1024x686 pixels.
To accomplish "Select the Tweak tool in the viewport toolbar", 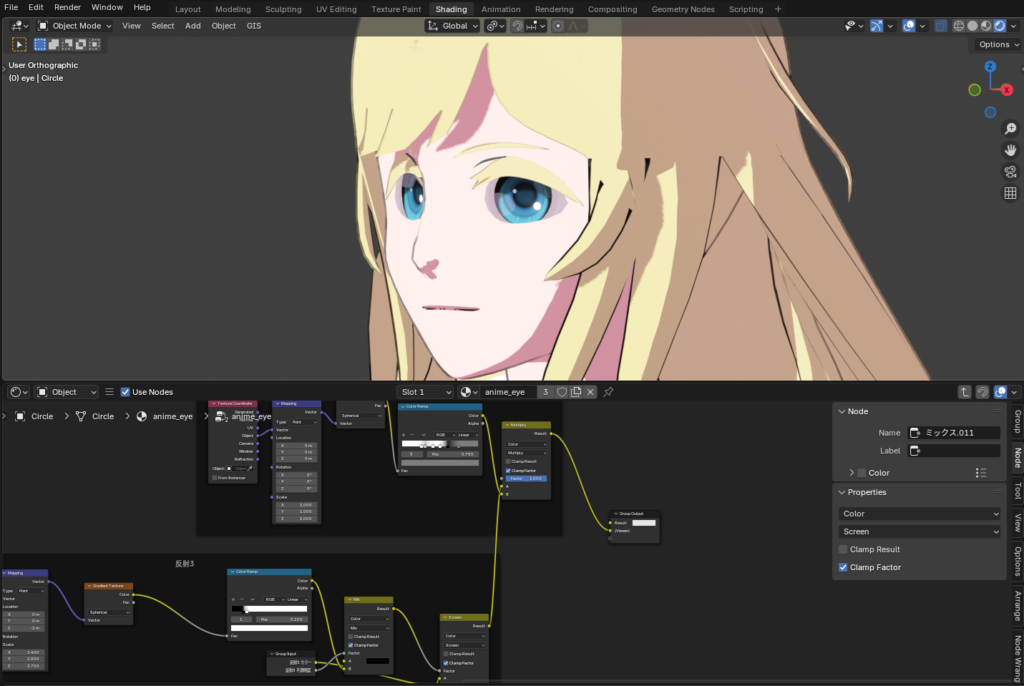I will pyautogui.click(x=19, y=44).
